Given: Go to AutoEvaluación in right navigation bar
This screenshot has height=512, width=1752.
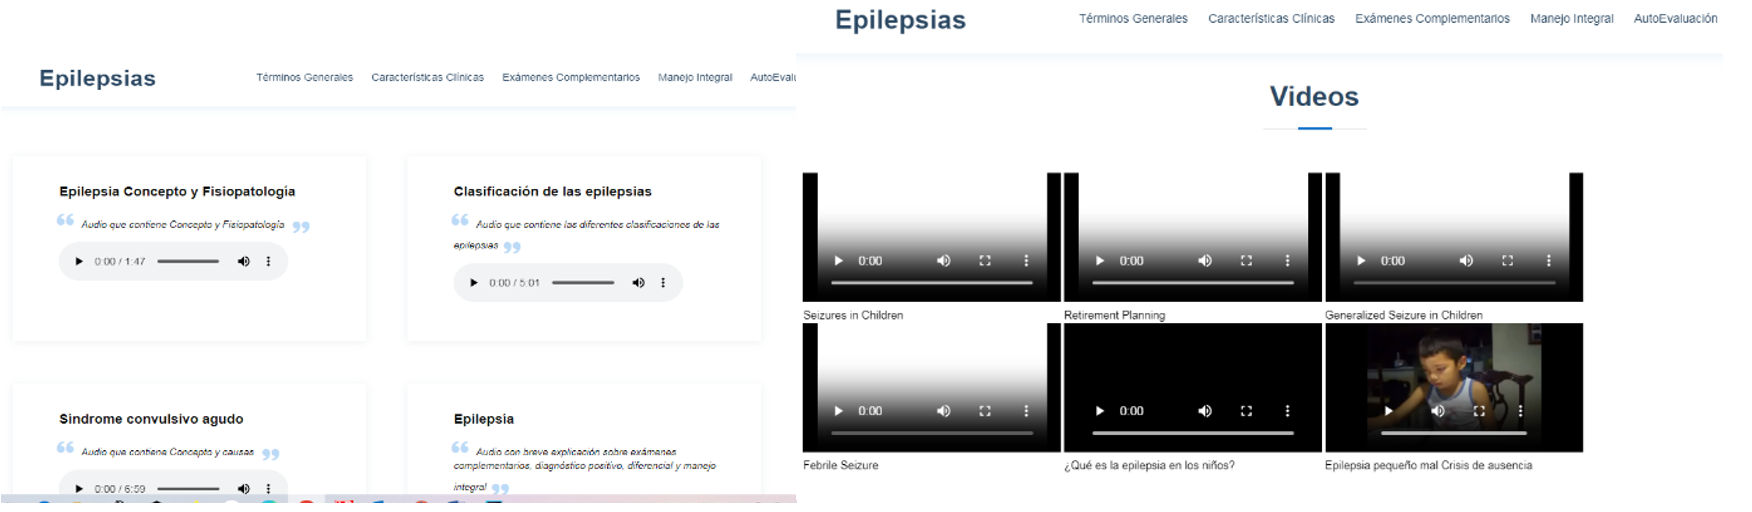Looking at the screenshot, I should [1675, 19].
